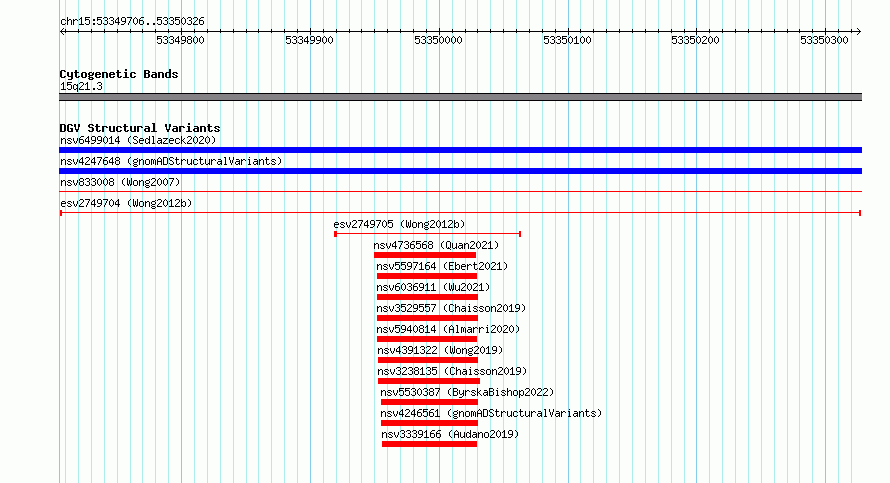Click the nsv6499014 (Sedlazeck2020) variant label
This screenshot has height=483, width=890.
[138, 140]
